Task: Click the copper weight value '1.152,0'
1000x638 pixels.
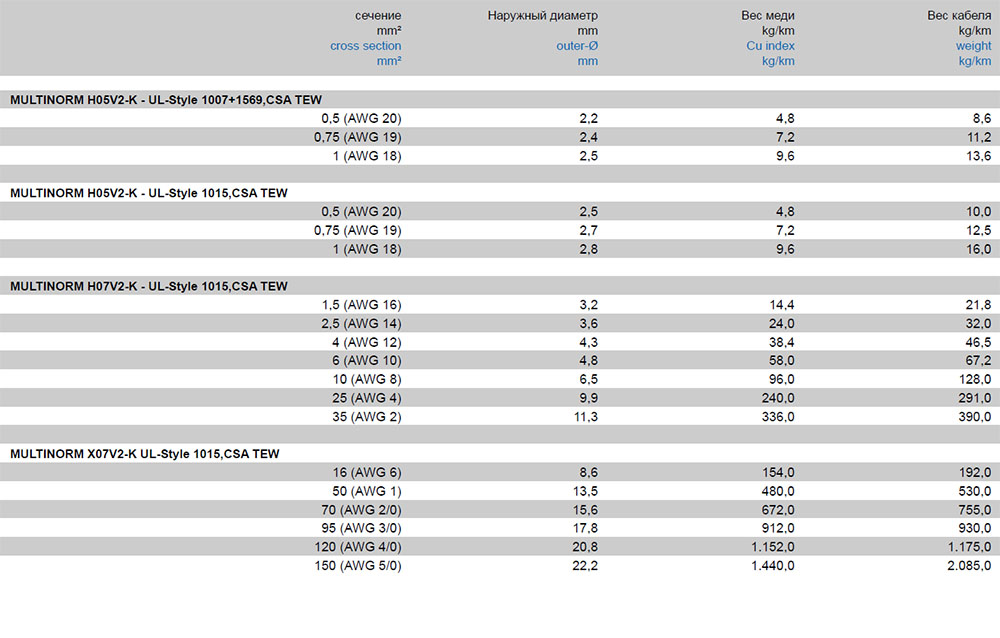Action: pos(774,547)
